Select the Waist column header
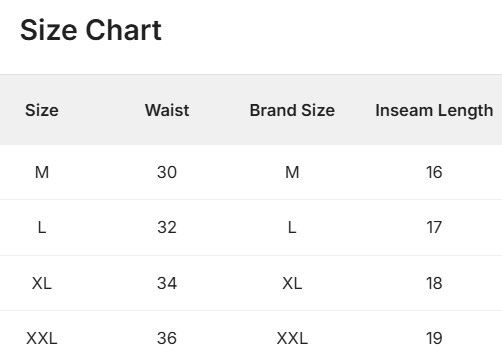This screenshot has height=362, width=502. pyautogui.click(x=167, y=110)
